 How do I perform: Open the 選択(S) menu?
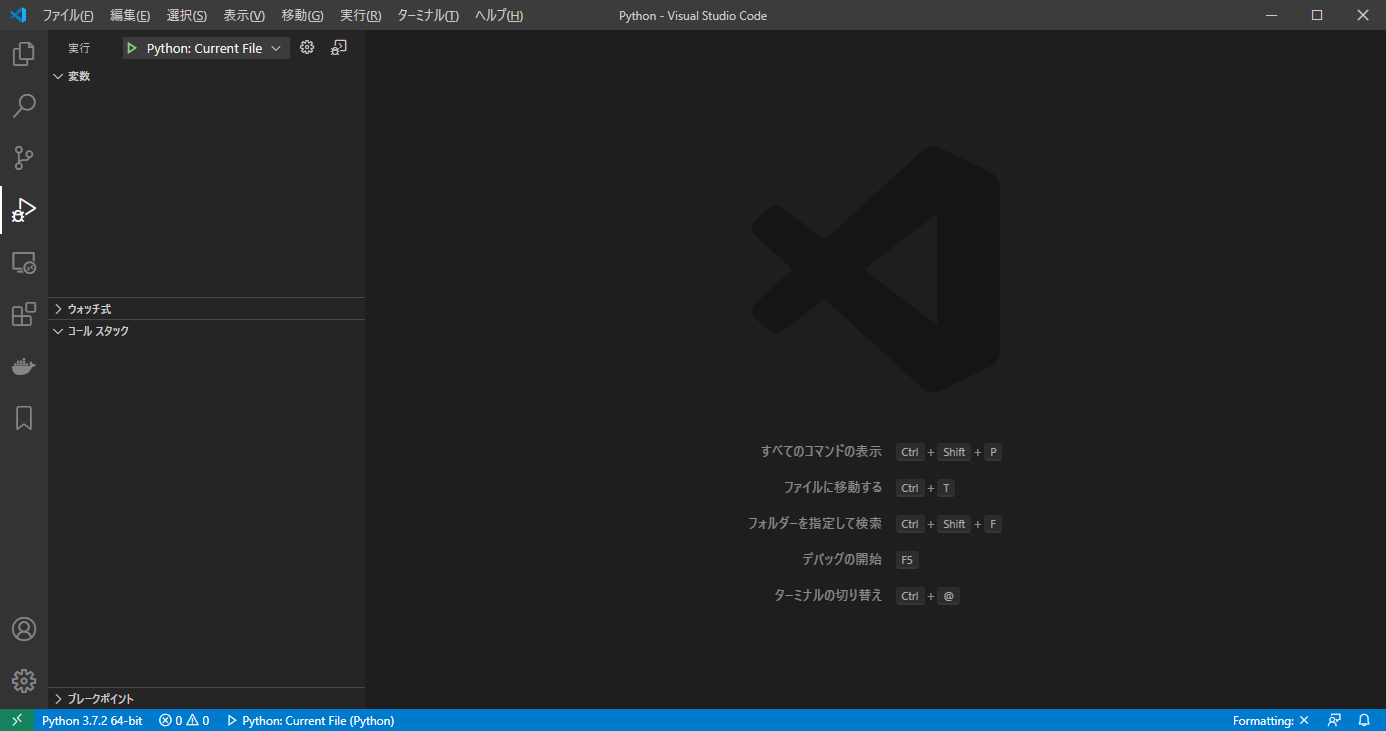coord(187,15)
